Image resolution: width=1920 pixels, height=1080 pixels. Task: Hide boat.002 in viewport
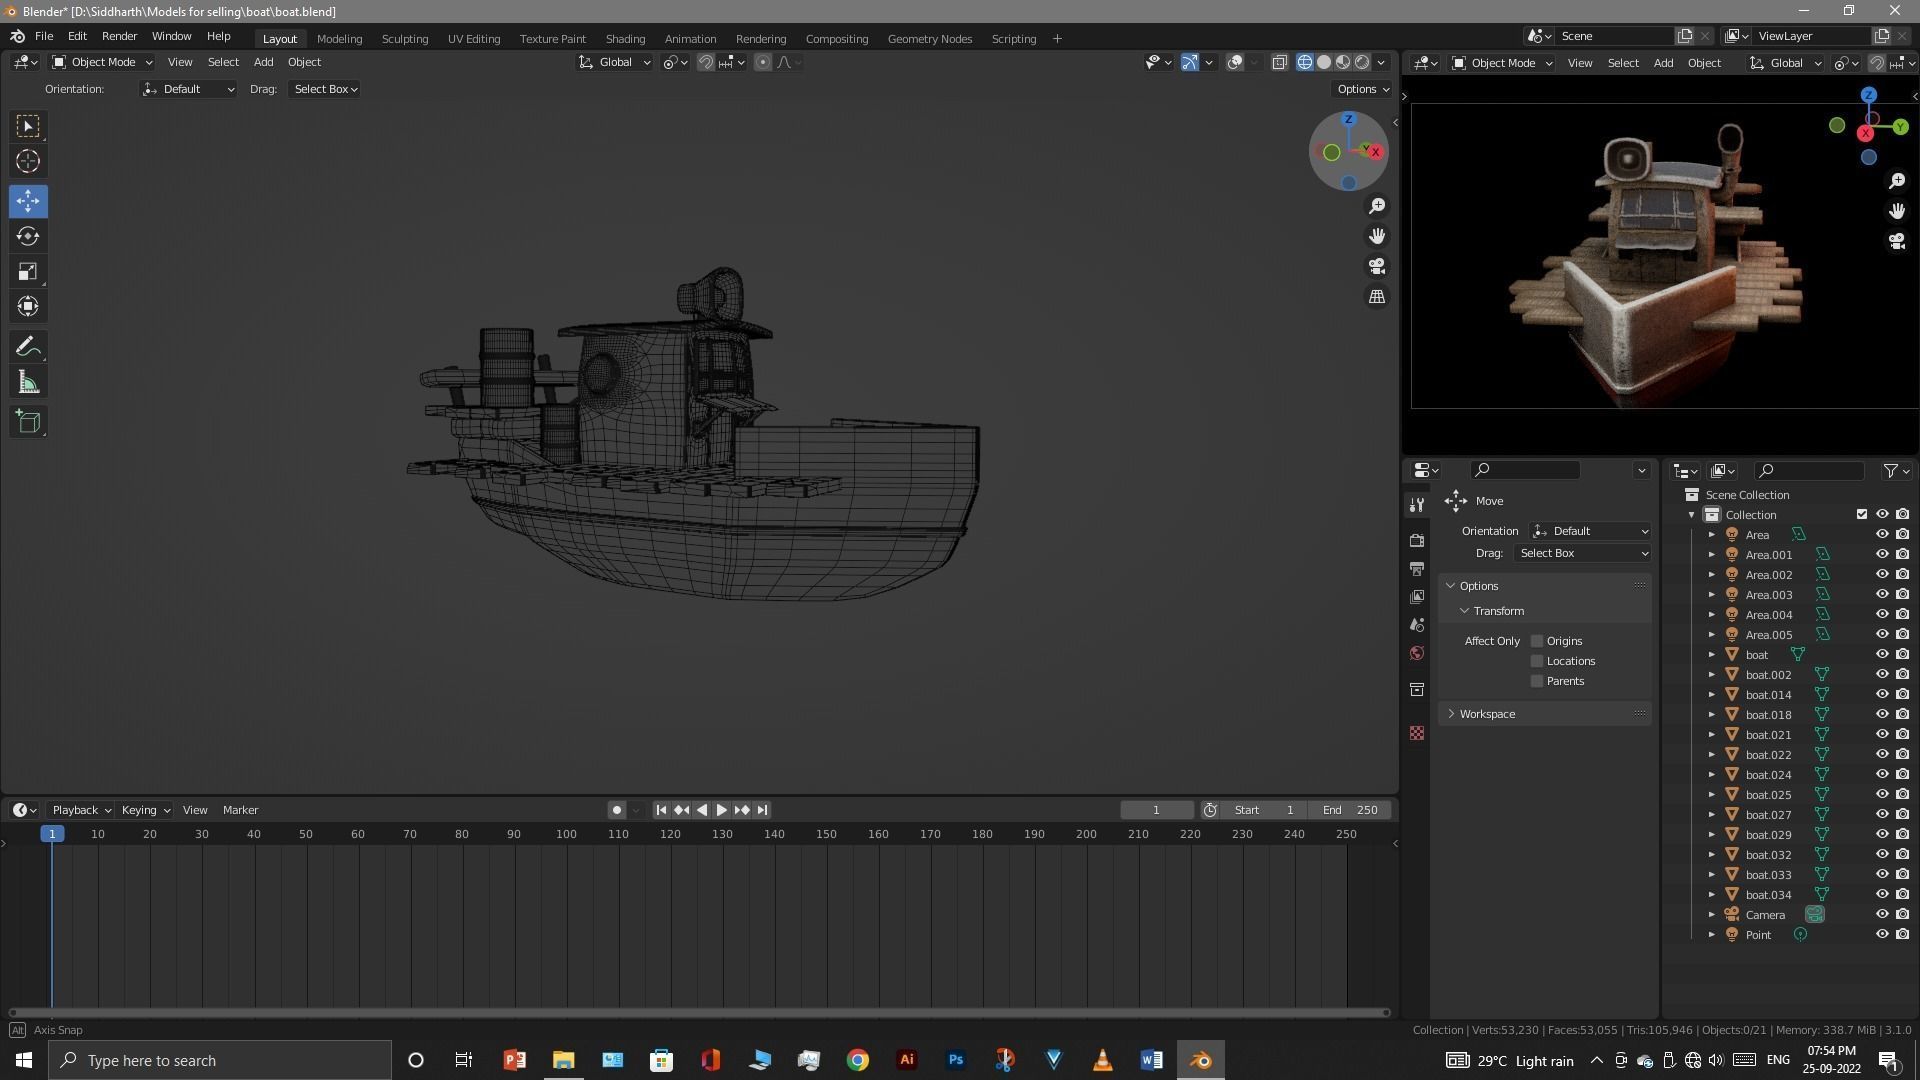(1881, 674)
